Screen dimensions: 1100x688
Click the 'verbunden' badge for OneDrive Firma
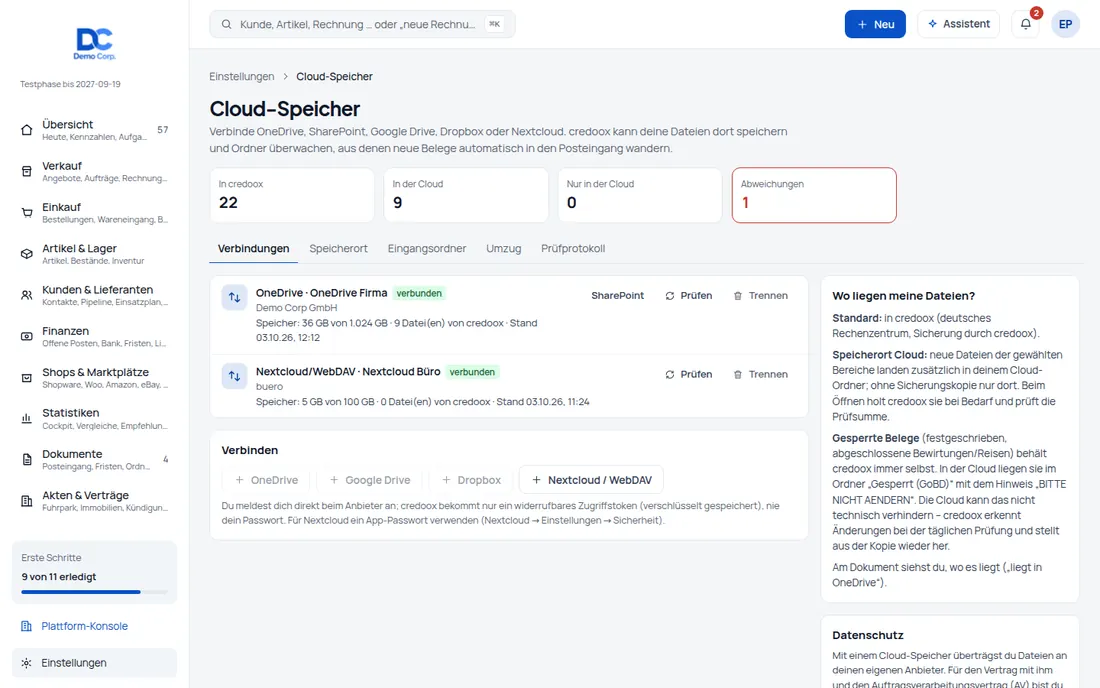(419, 293)
